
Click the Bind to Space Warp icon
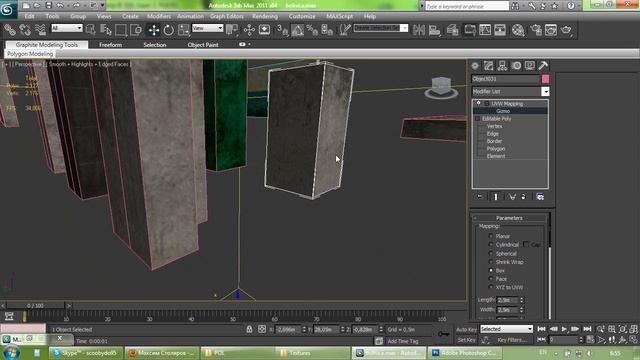point(40,30)
